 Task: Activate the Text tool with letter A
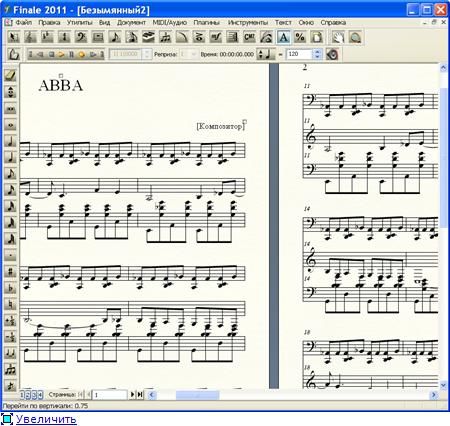click(283, 37)
